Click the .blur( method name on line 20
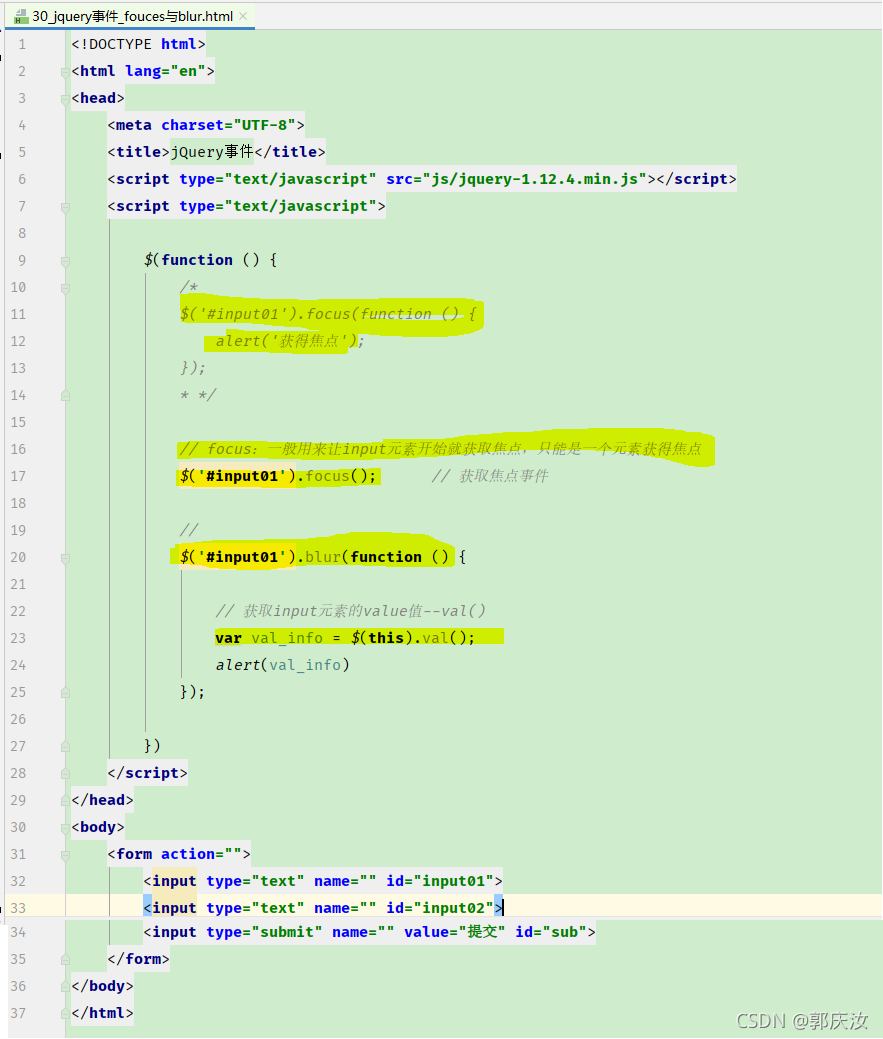 click(x=323, y=557)
